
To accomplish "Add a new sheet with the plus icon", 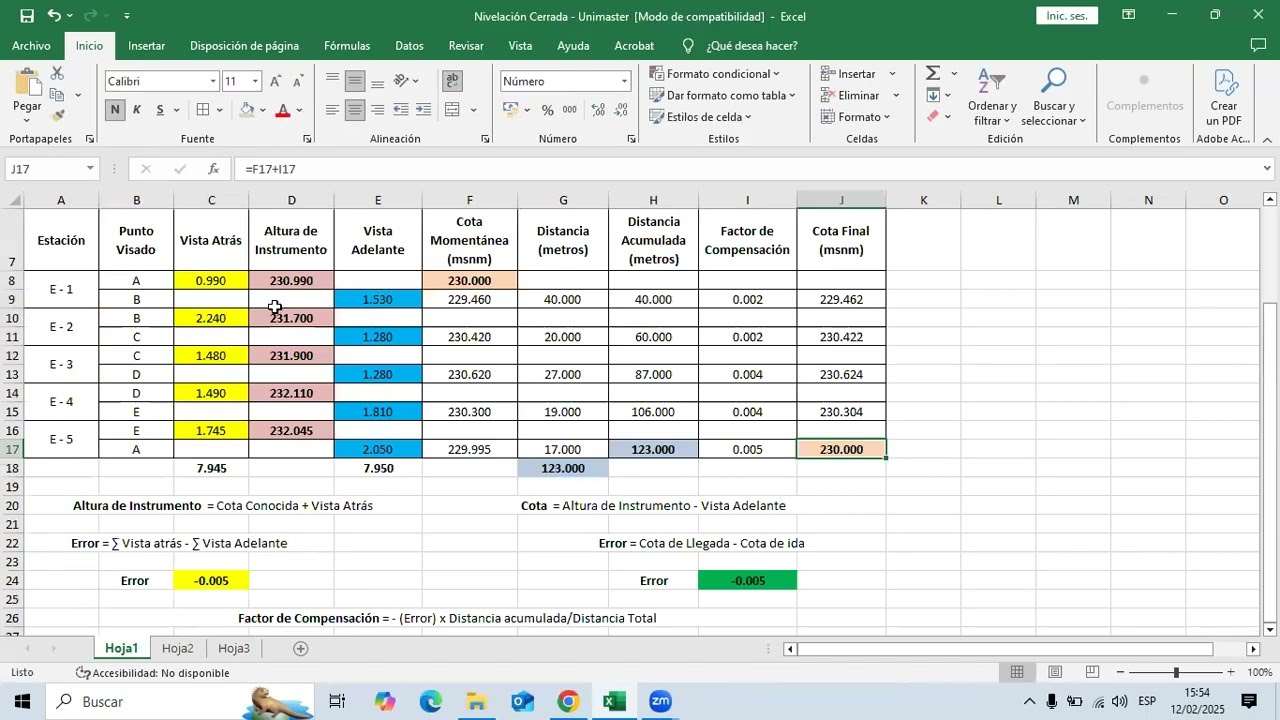I will (x=300, y=649).
